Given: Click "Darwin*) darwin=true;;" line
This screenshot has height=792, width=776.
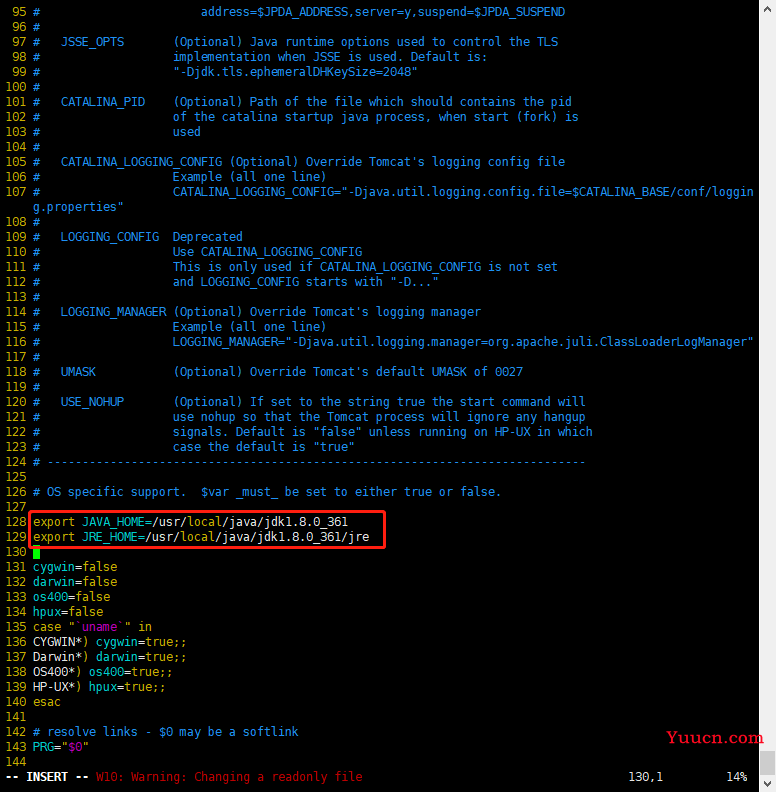Looking at the screenshot, I should 110,657.
